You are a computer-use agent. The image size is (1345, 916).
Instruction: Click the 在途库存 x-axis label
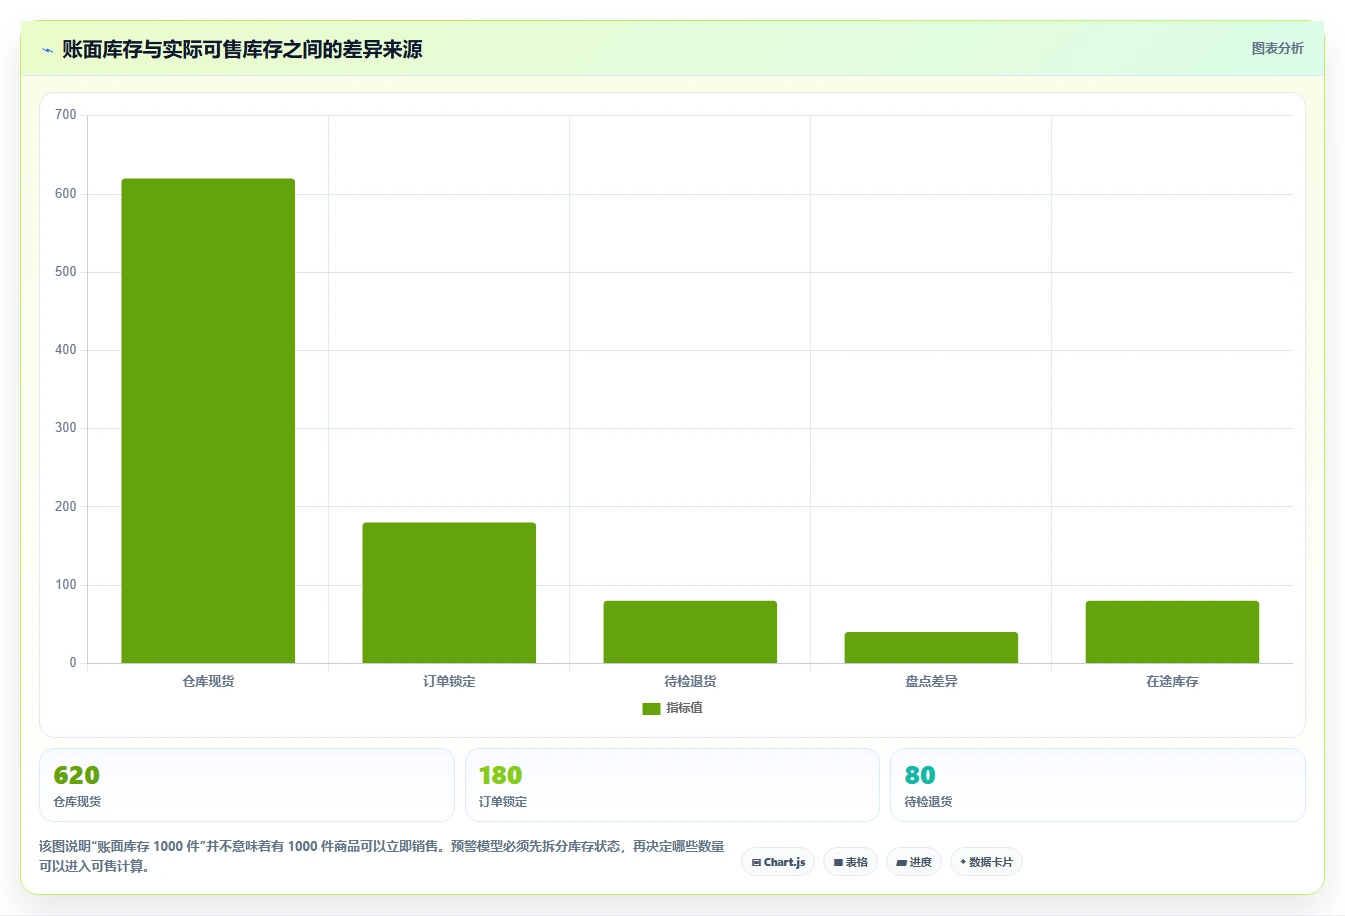coord(1172,681)
